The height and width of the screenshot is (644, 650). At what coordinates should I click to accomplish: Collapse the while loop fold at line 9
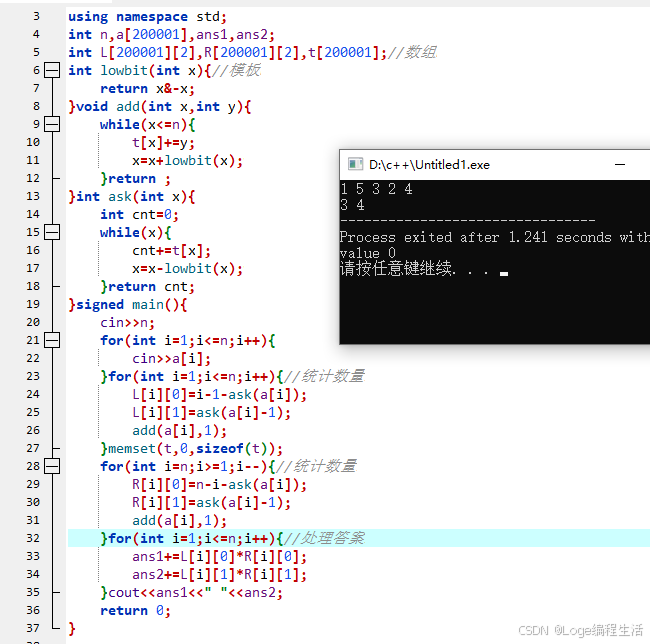pos(52,124)
